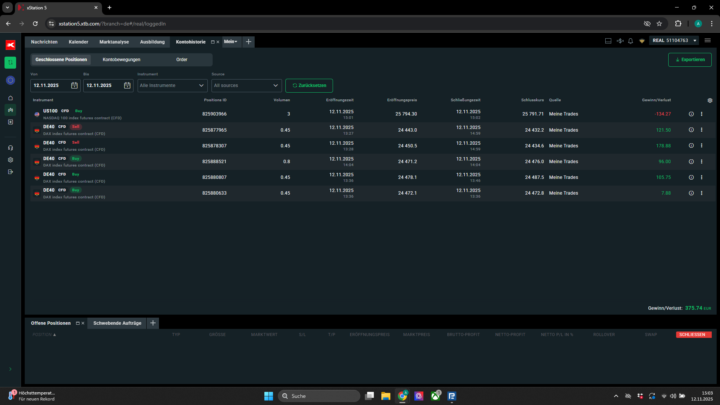Expand the Mehr tab dropdown

tap(231, 42)
